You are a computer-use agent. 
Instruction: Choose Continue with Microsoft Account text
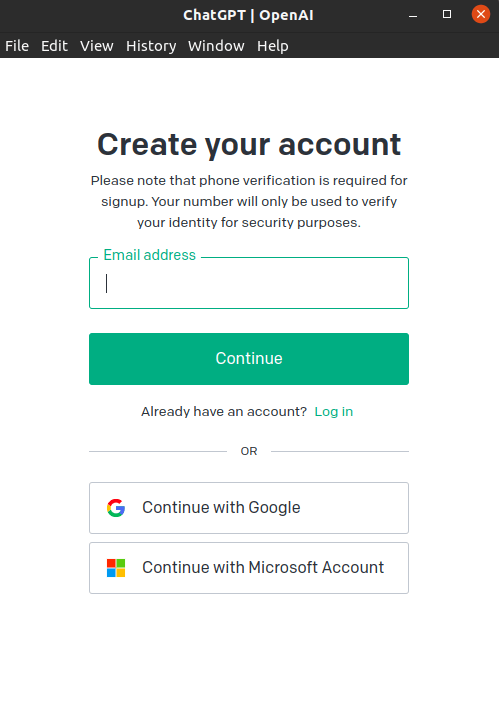coord(263,568)
